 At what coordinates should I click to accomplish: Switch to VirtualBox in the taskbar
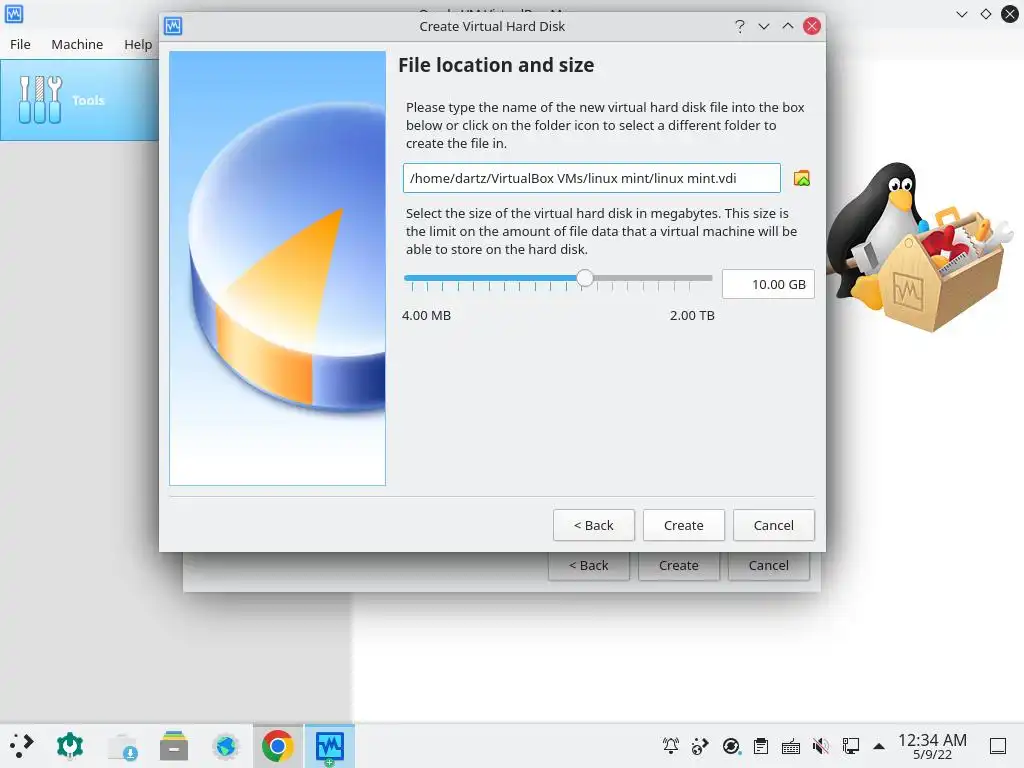[x=330, y=746]
